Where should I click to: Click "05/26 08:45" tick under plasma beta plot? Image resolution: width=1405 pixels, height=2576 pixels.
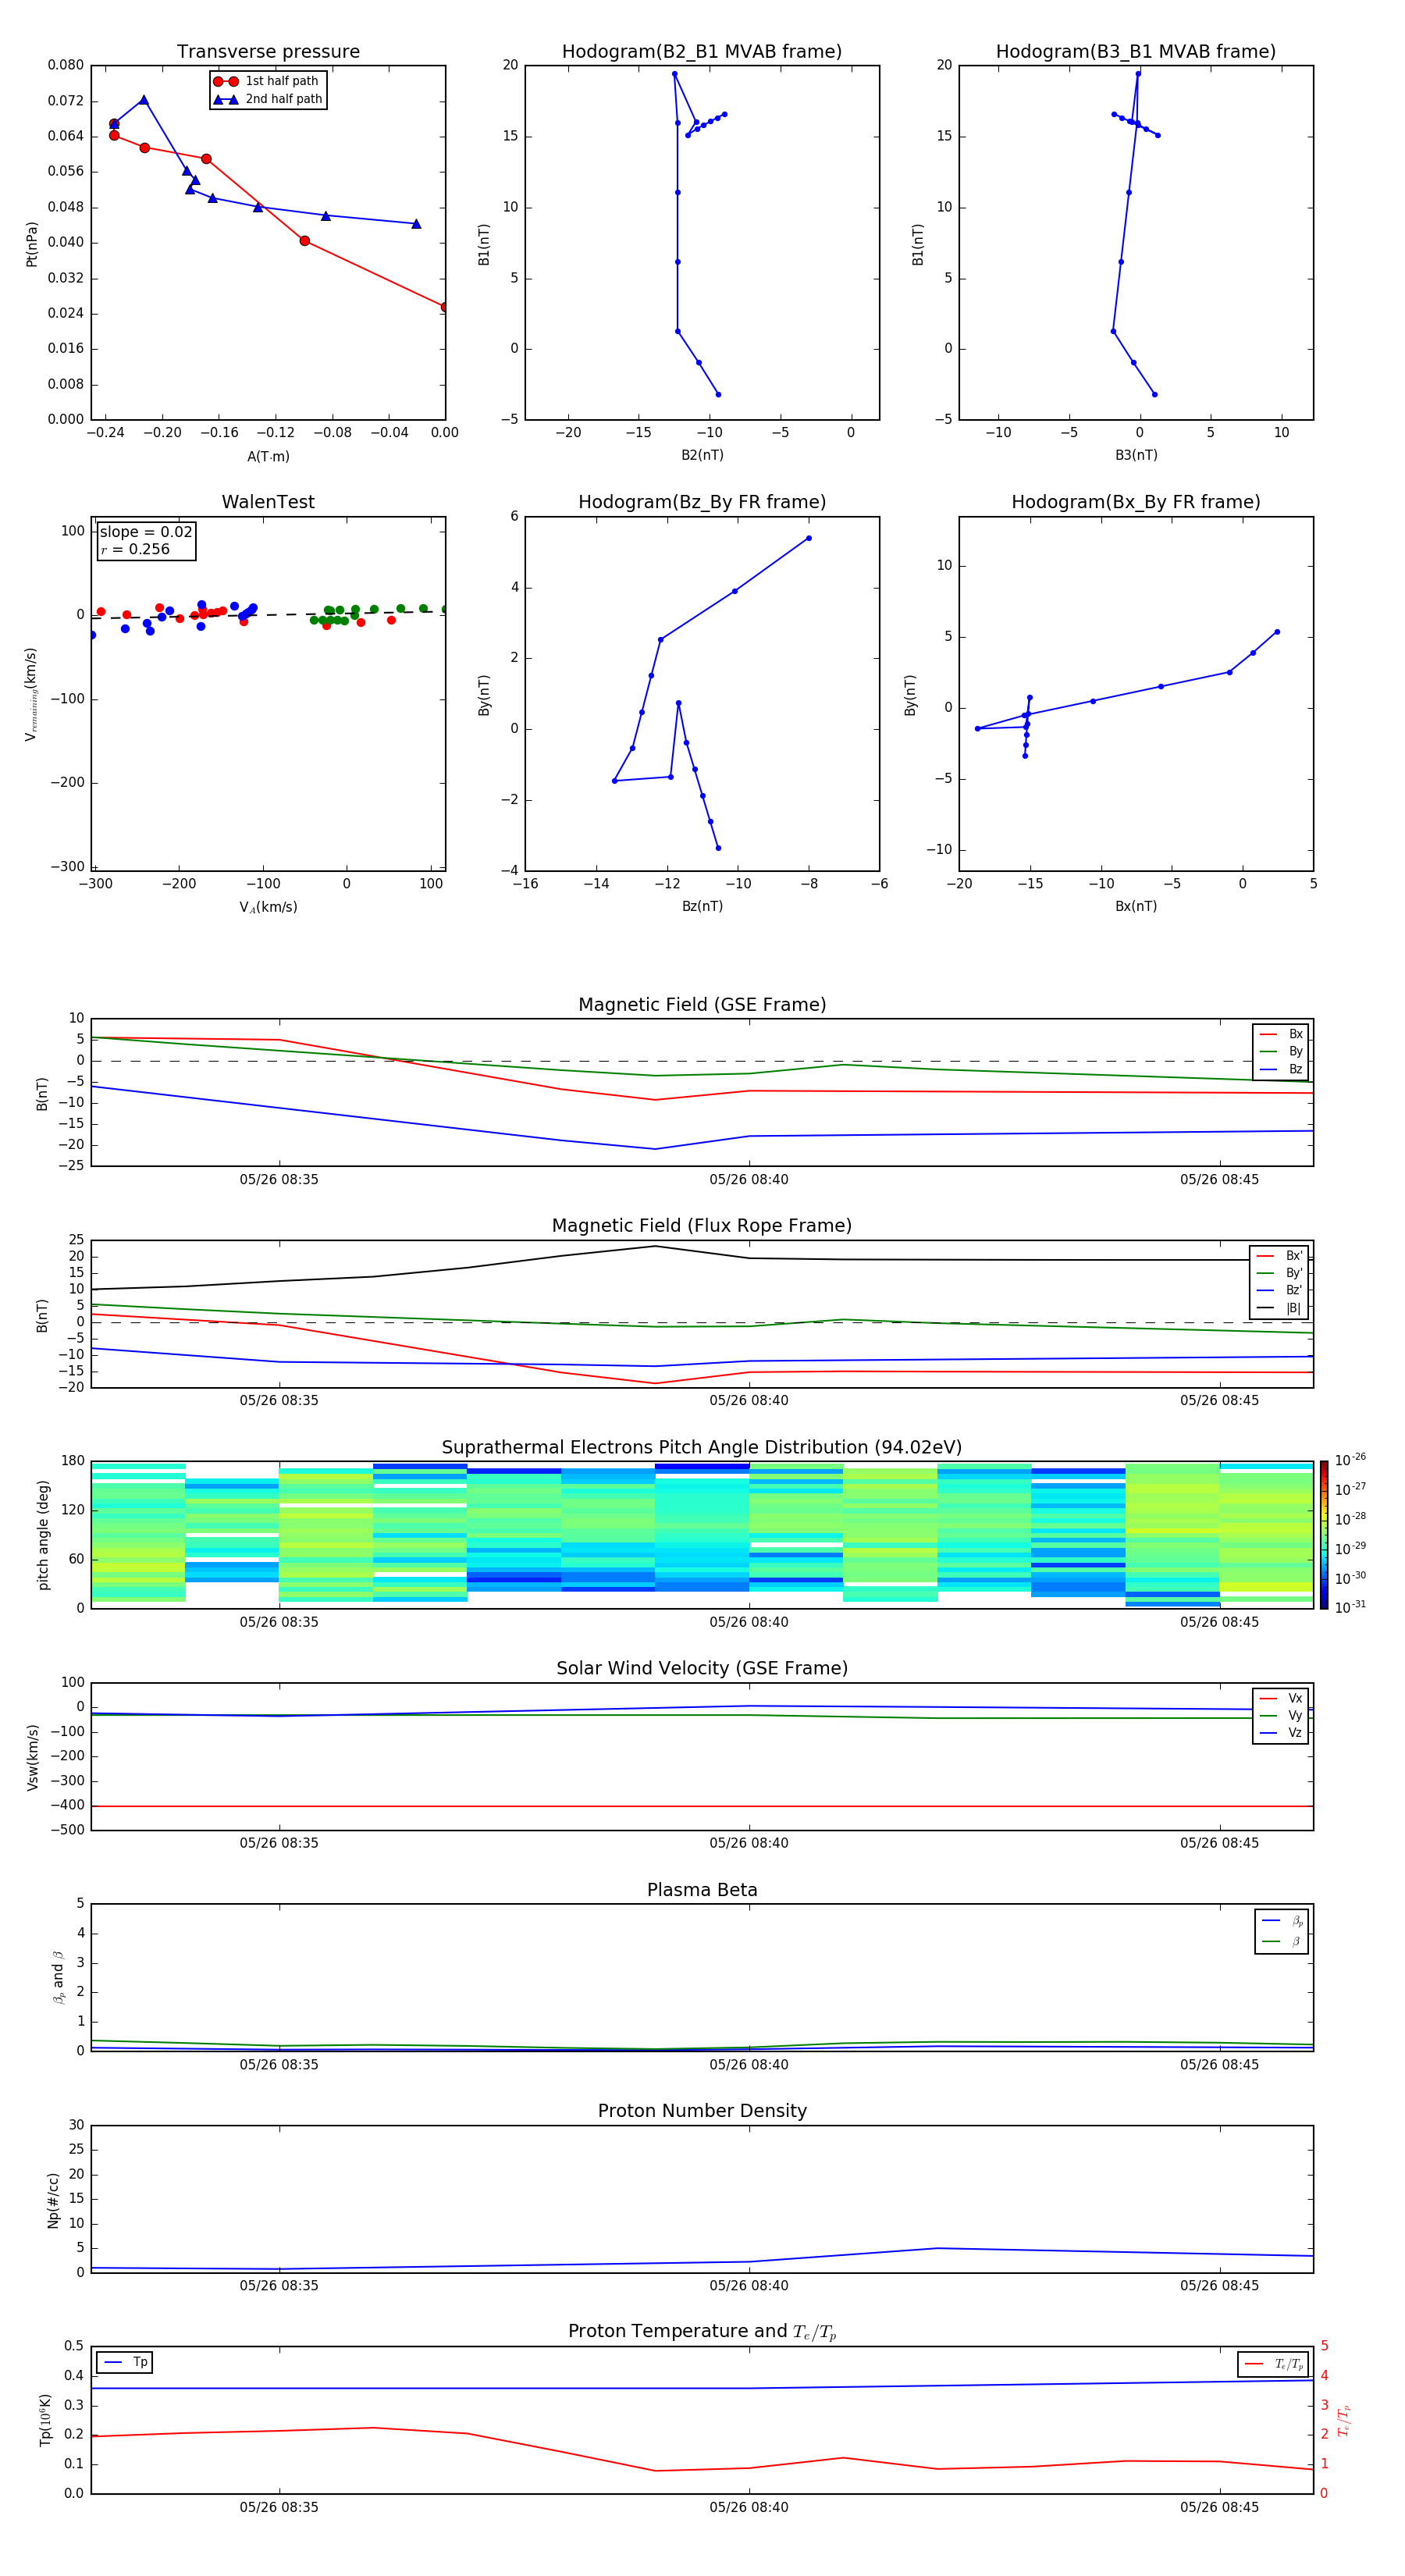click(1219, 2065)
